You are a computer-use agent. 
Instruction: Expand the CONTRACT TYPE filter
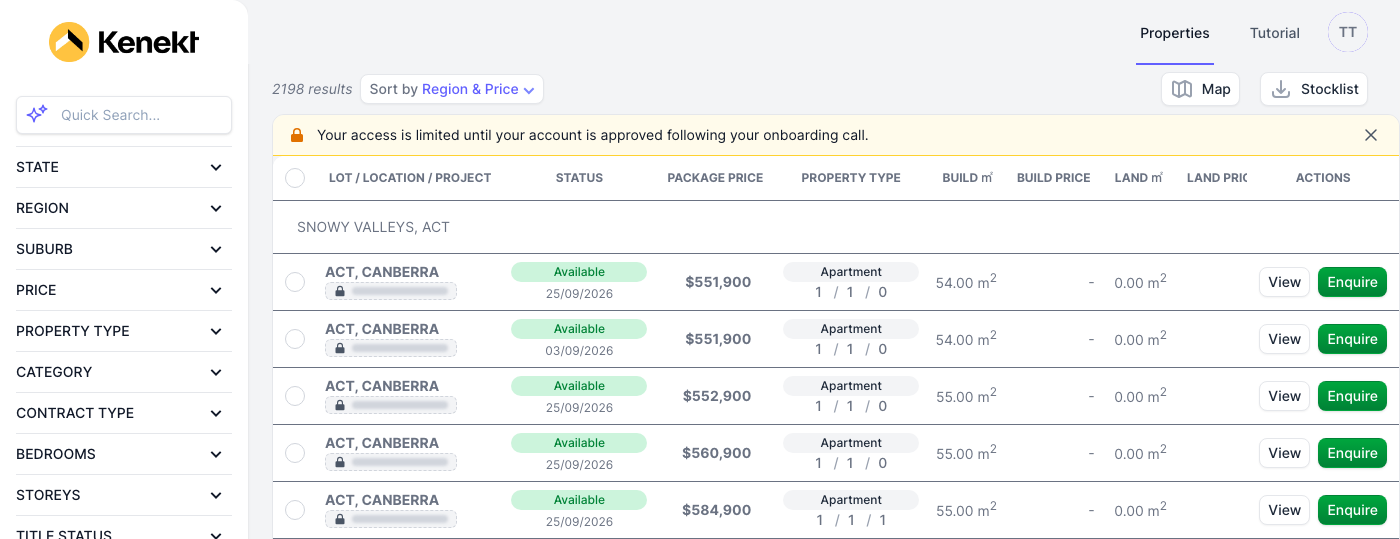tap(124, 413)
